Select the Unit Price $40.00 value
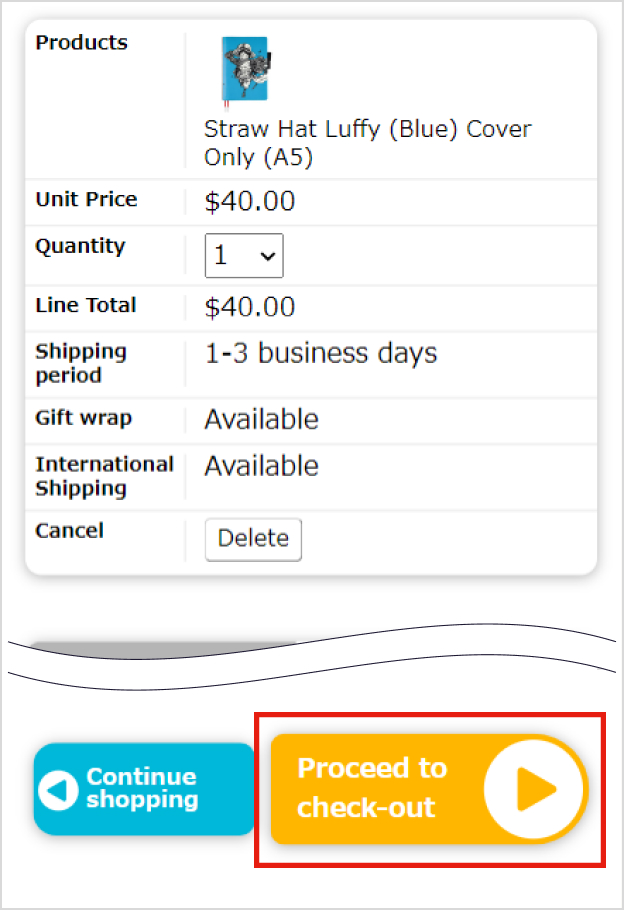 click(x=250, y=202)
